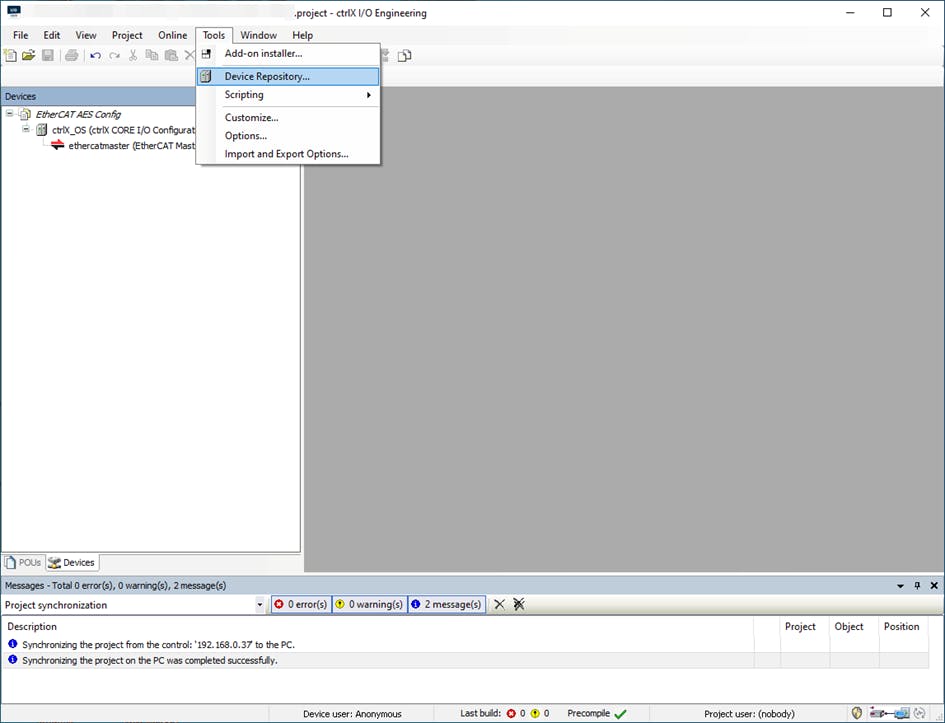Viewport: 945px width, 723px height.
Task: Open the Messages panel window position dropdown
Action: click(900, 586)
